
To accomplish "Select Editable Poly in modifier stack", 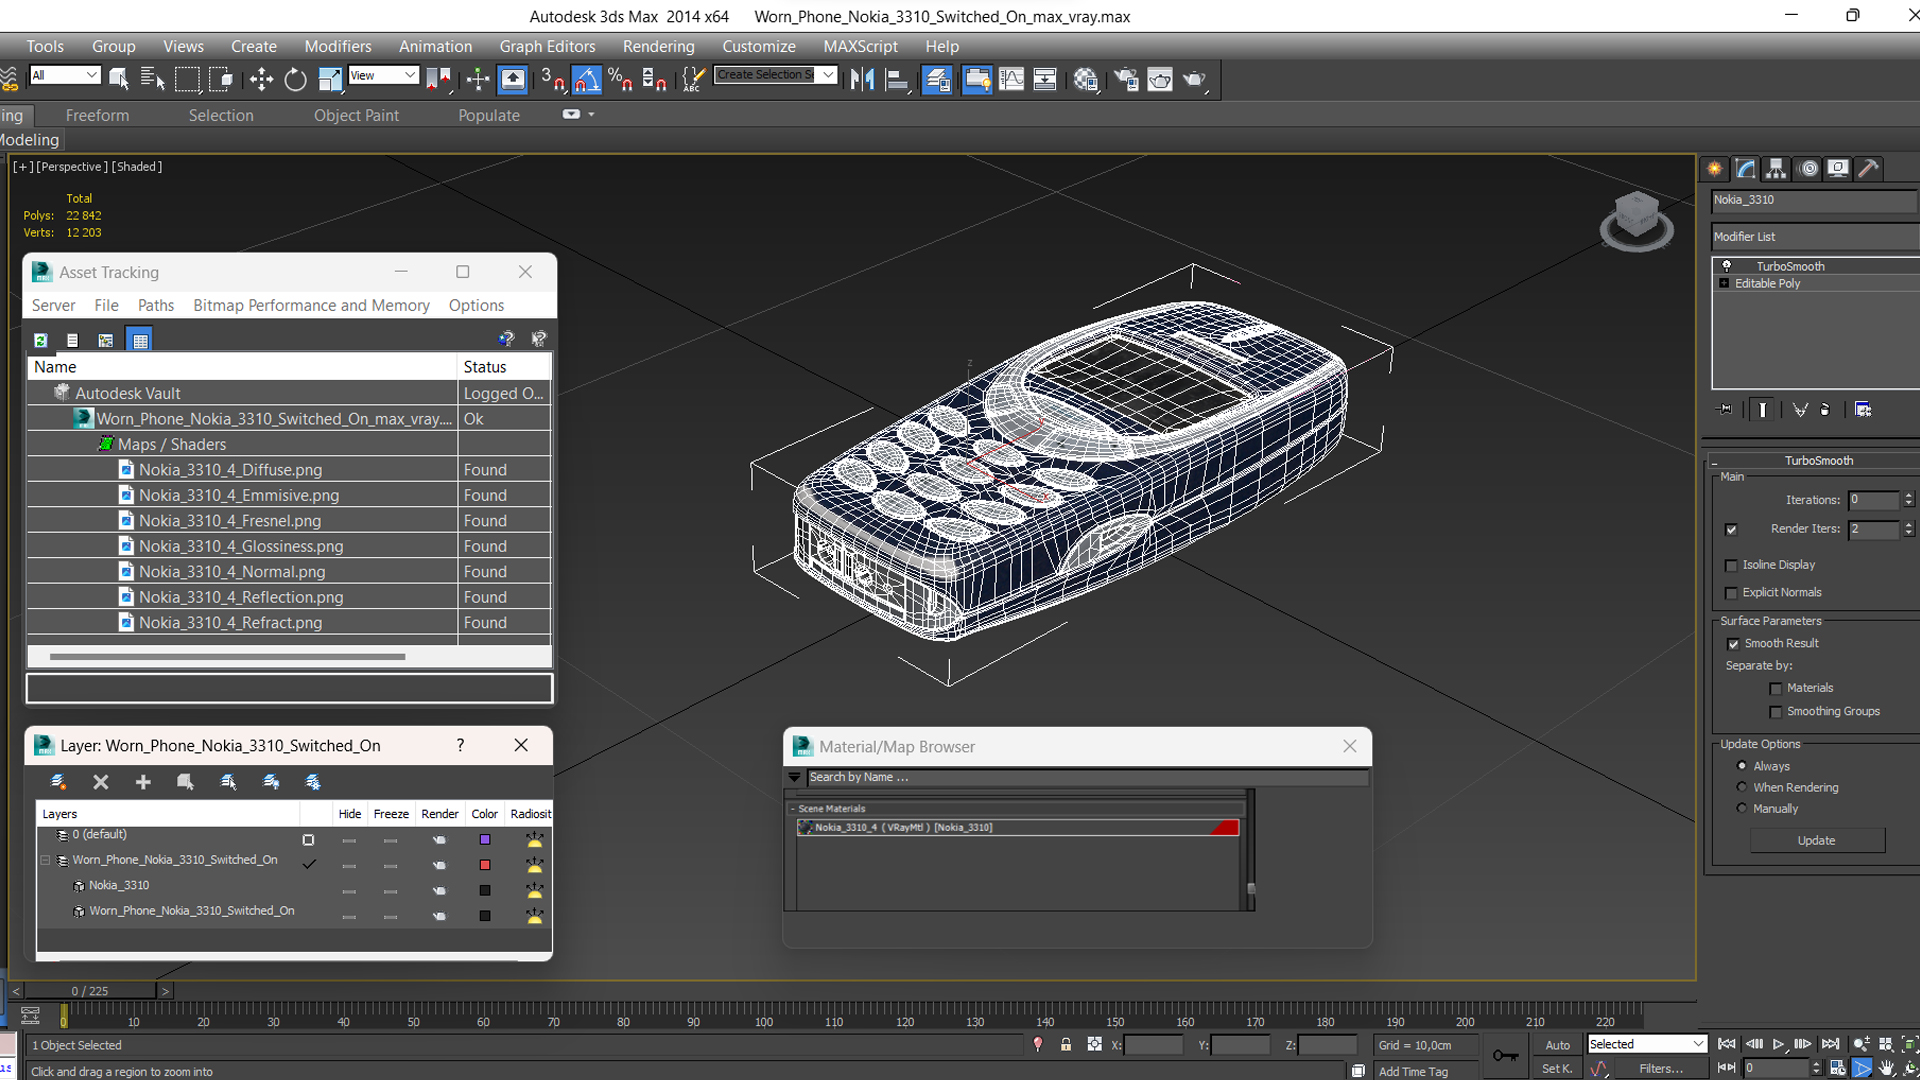I will [x=1768, y=283].
